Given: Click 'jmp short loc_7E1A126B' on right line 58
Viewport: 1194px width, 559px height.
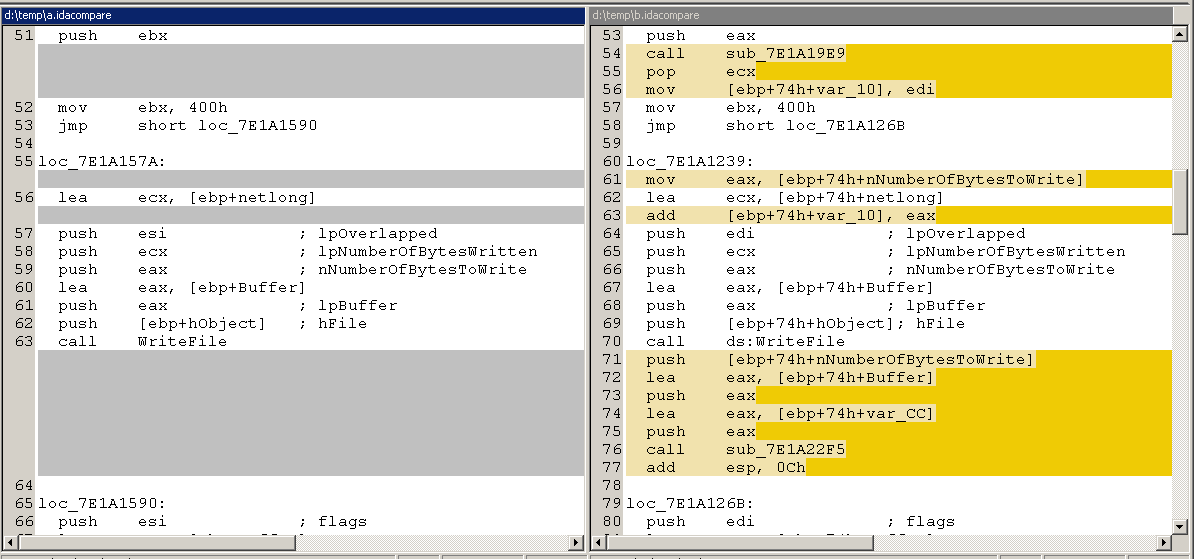Looking at the screenshot, I should tap(775, 126).
